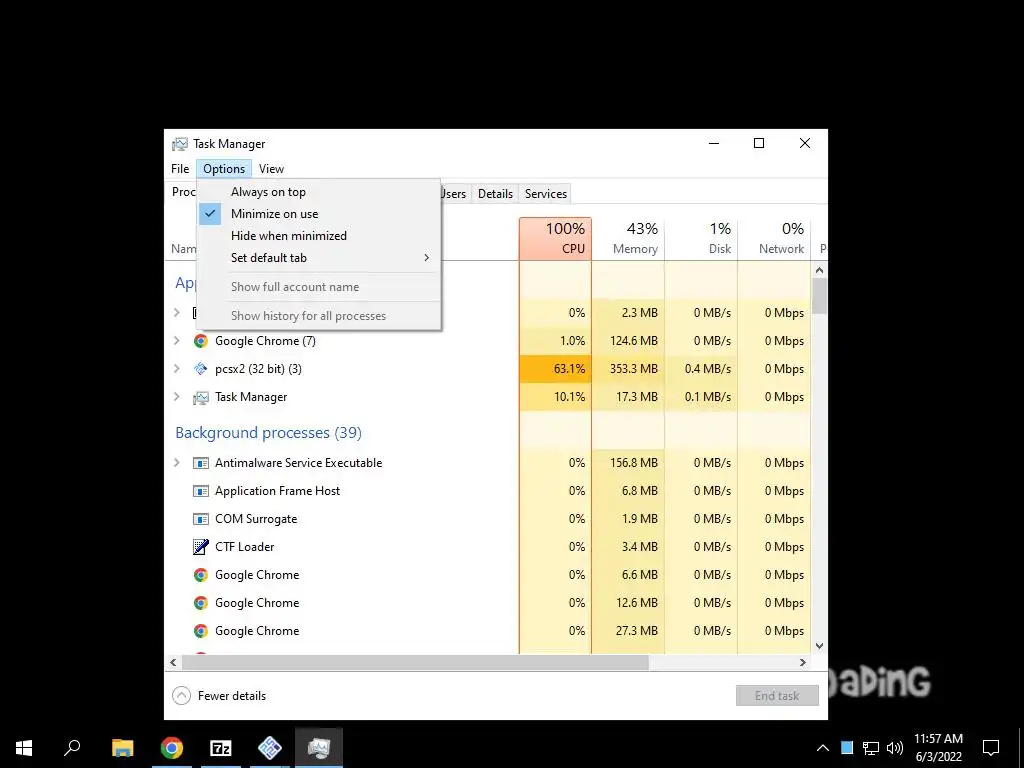This screenshot has height=768, width=1024.
Task: Click the Google Chrome (7) app icon
Action: click(x=200, y=341)
